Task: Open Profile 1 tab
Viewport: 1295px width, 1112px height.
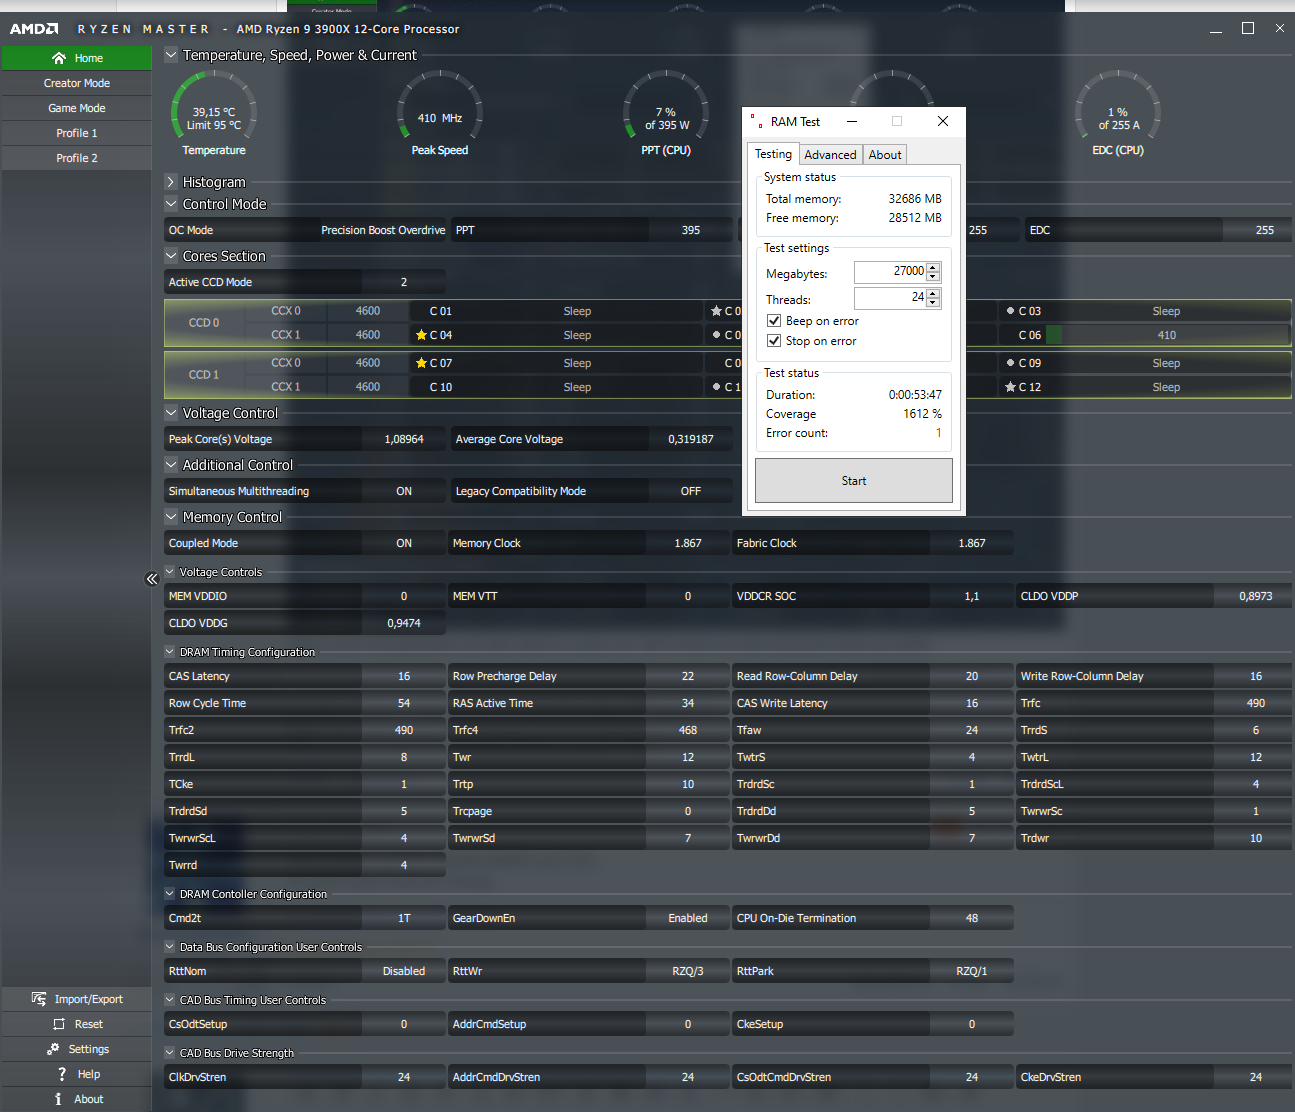Action: click(77, 133)
